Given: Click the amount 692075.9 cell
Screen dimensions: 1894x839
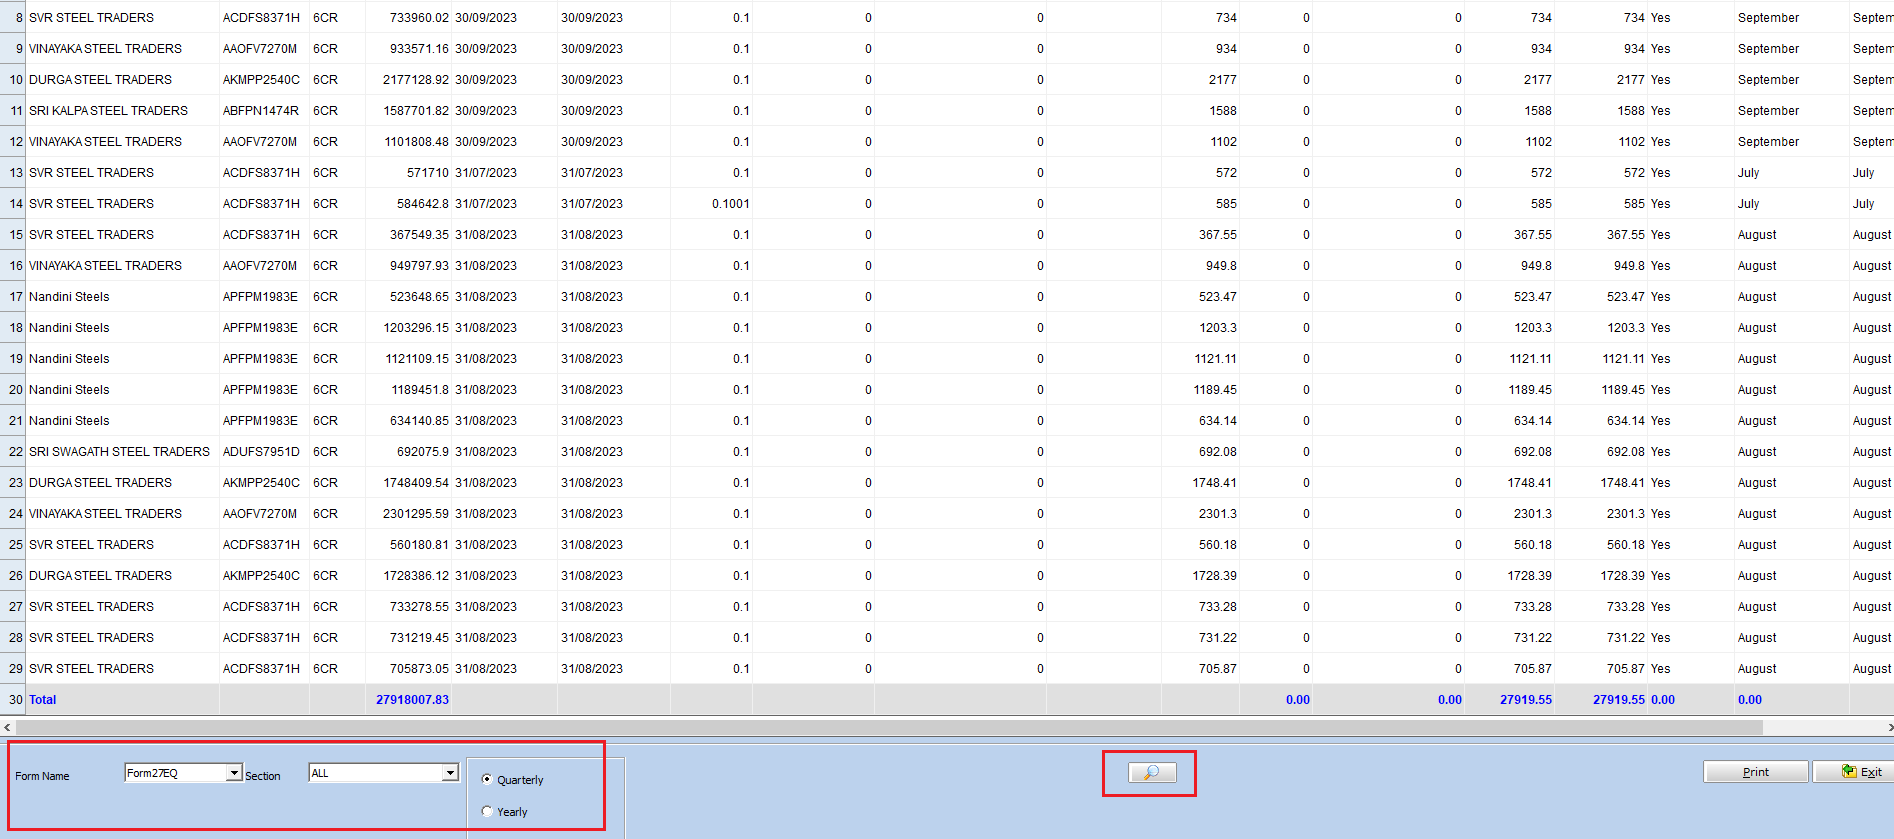Looking at the screenshot, I should pos(409,451).
